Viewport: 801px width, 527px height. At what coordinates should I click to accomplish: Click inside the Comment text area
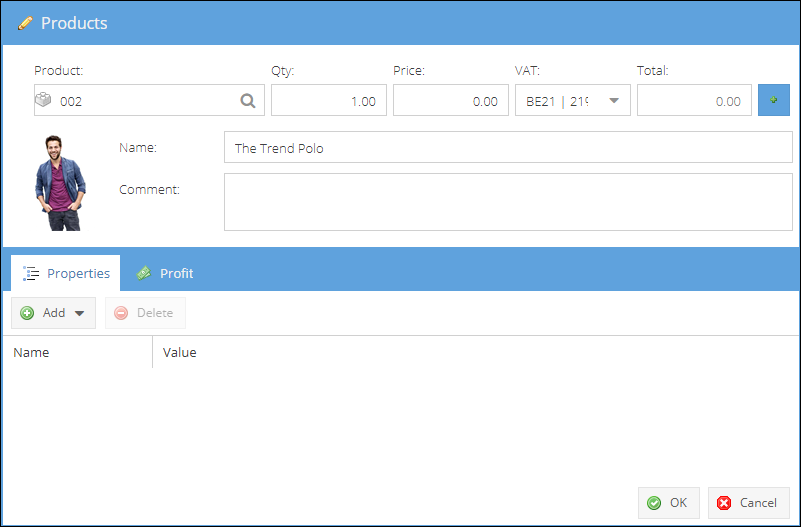[507, 202]
